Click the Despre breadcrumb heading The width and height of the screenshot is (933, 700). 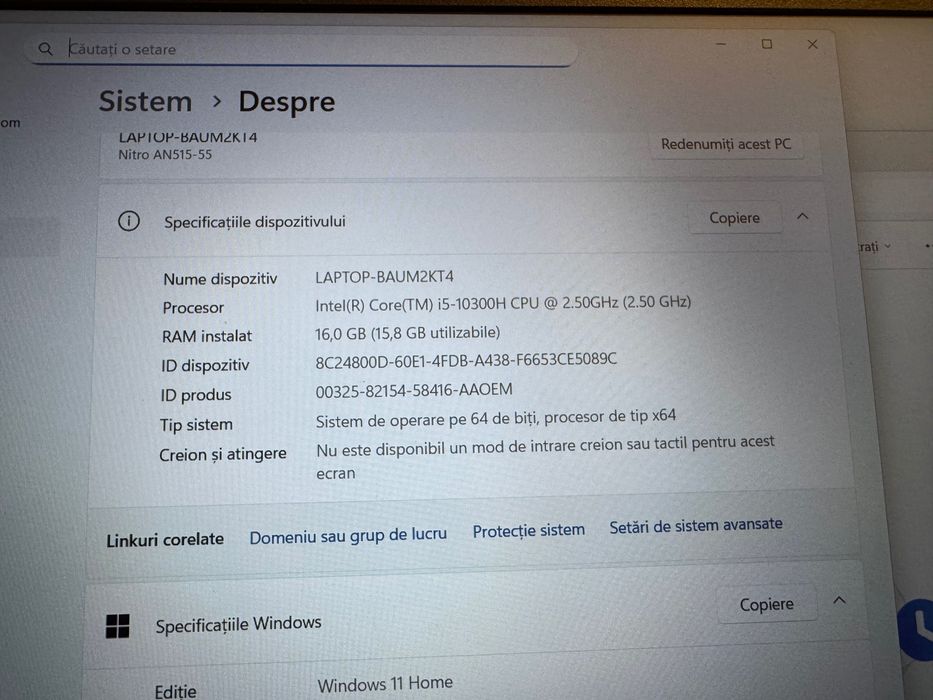(287, 102)
